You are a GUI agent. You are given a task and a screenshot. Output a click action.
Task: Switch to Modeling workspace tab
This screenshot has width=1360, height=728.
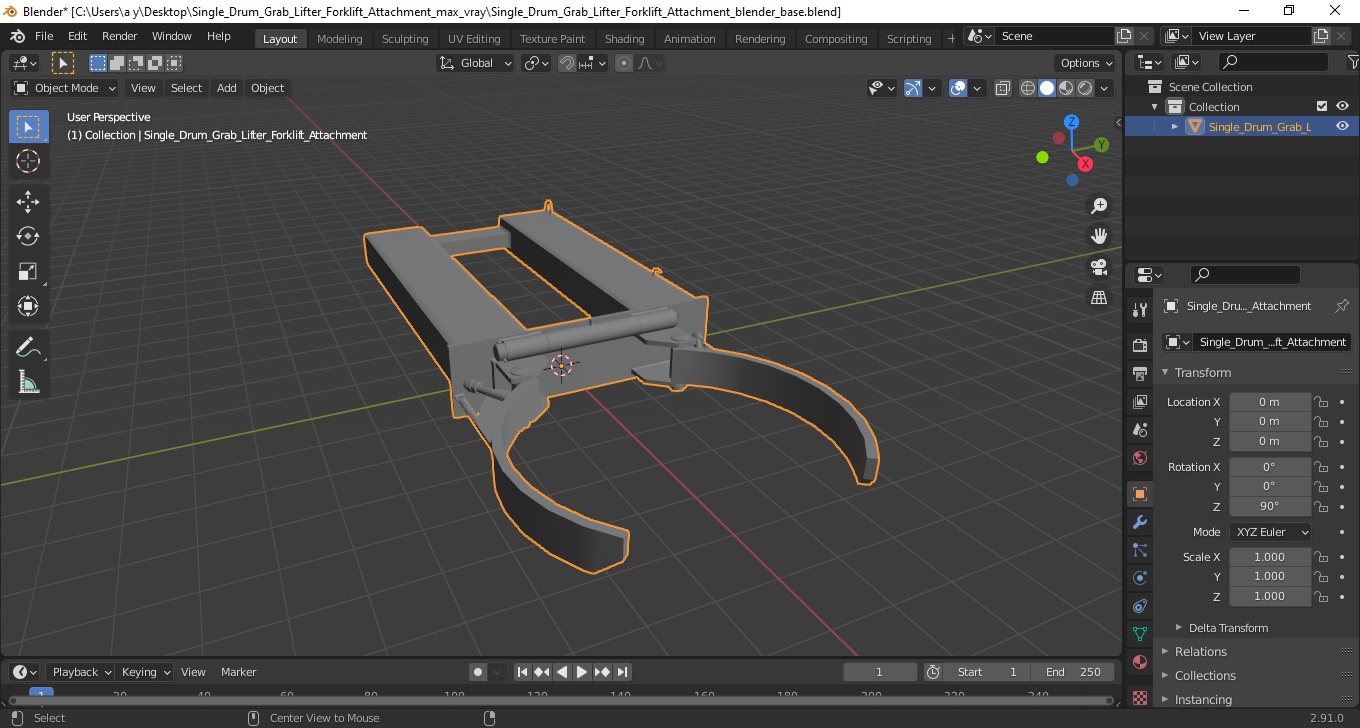[x=339, y=38]
